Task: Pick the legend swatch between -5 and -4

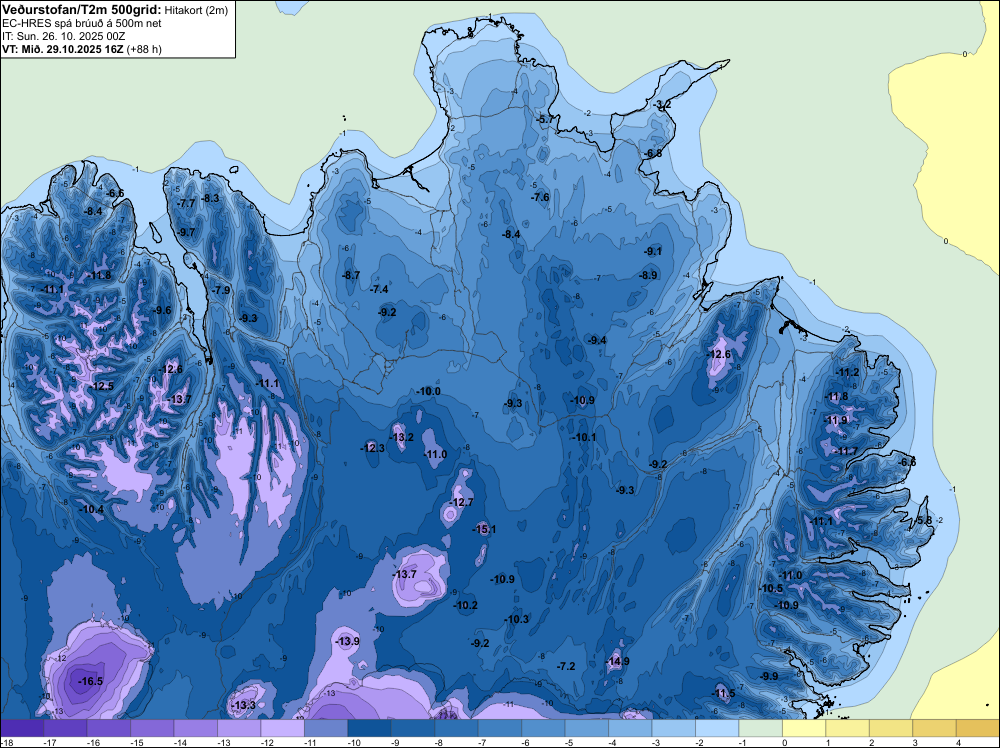Action: 587,728
